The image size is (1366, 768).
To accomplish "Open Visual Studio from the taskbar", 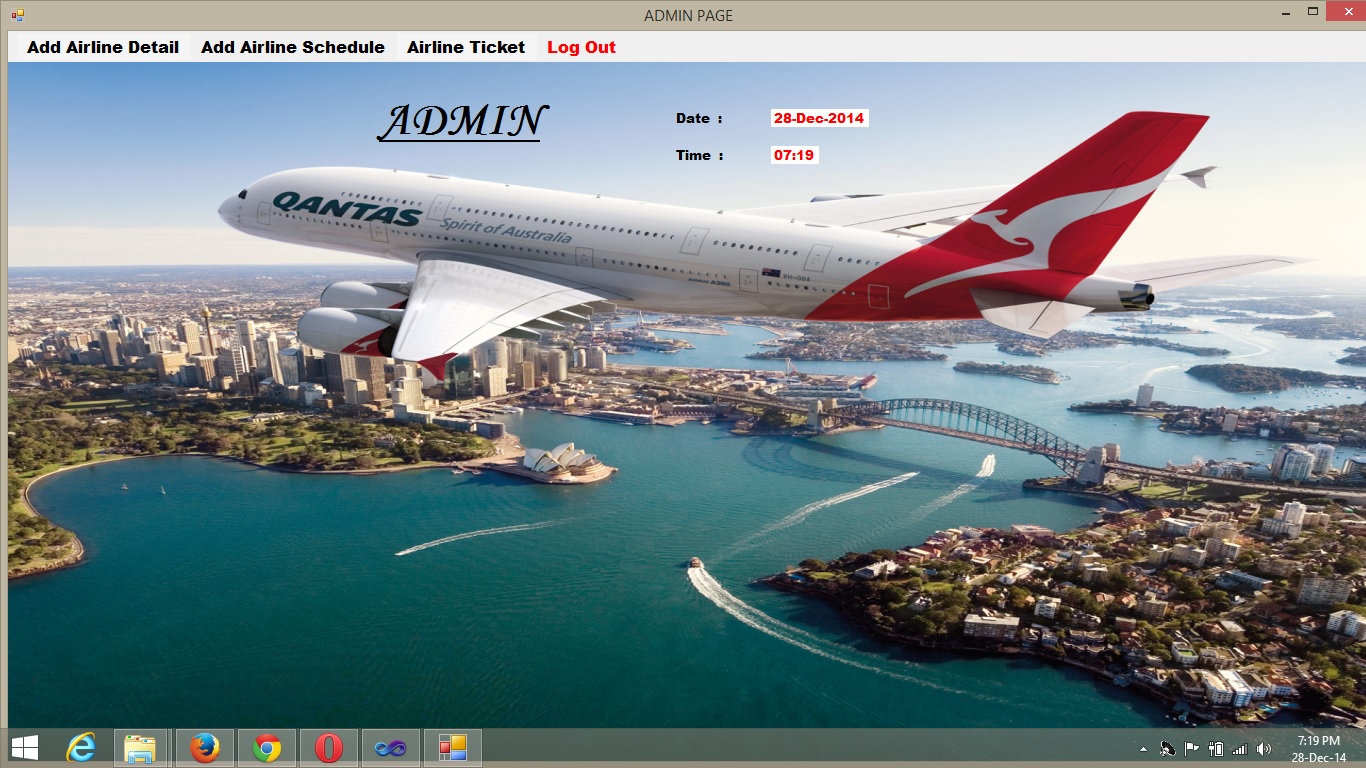I will coord(390,747).
